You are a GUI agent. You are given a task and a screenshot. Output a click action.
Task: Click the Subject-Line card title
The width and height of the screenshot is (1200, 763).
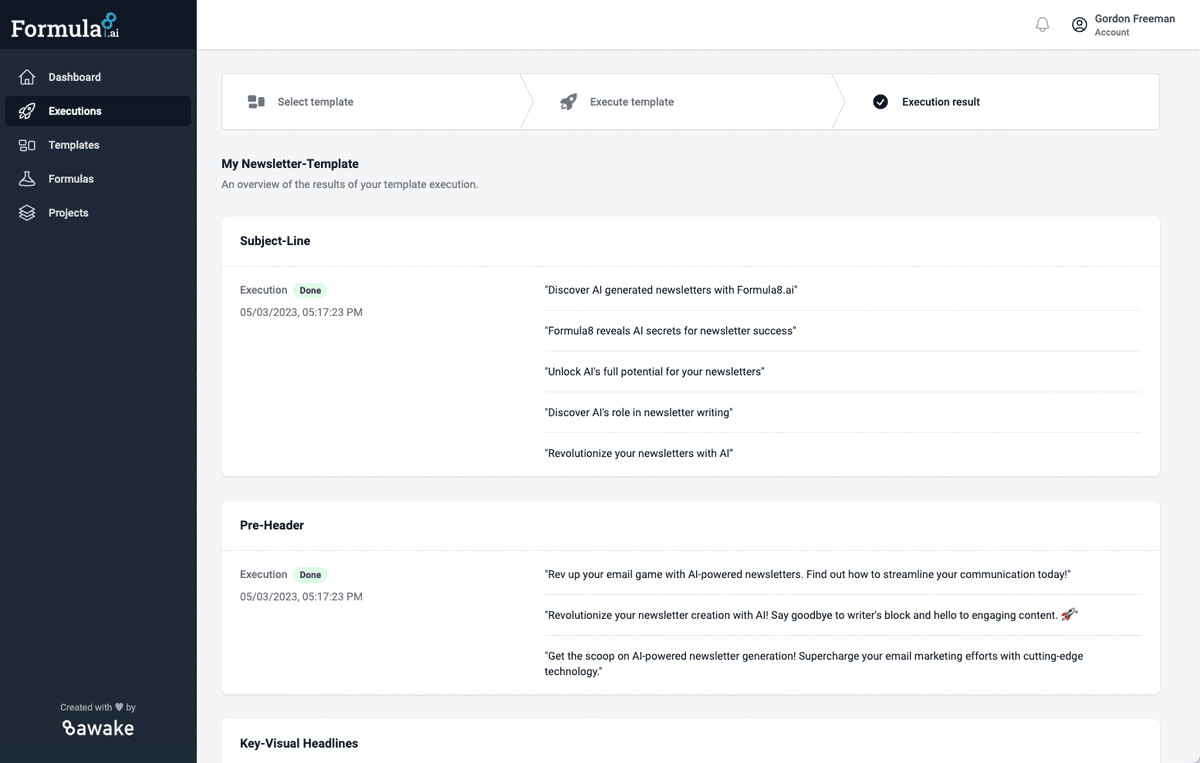[x=275, y=241]
